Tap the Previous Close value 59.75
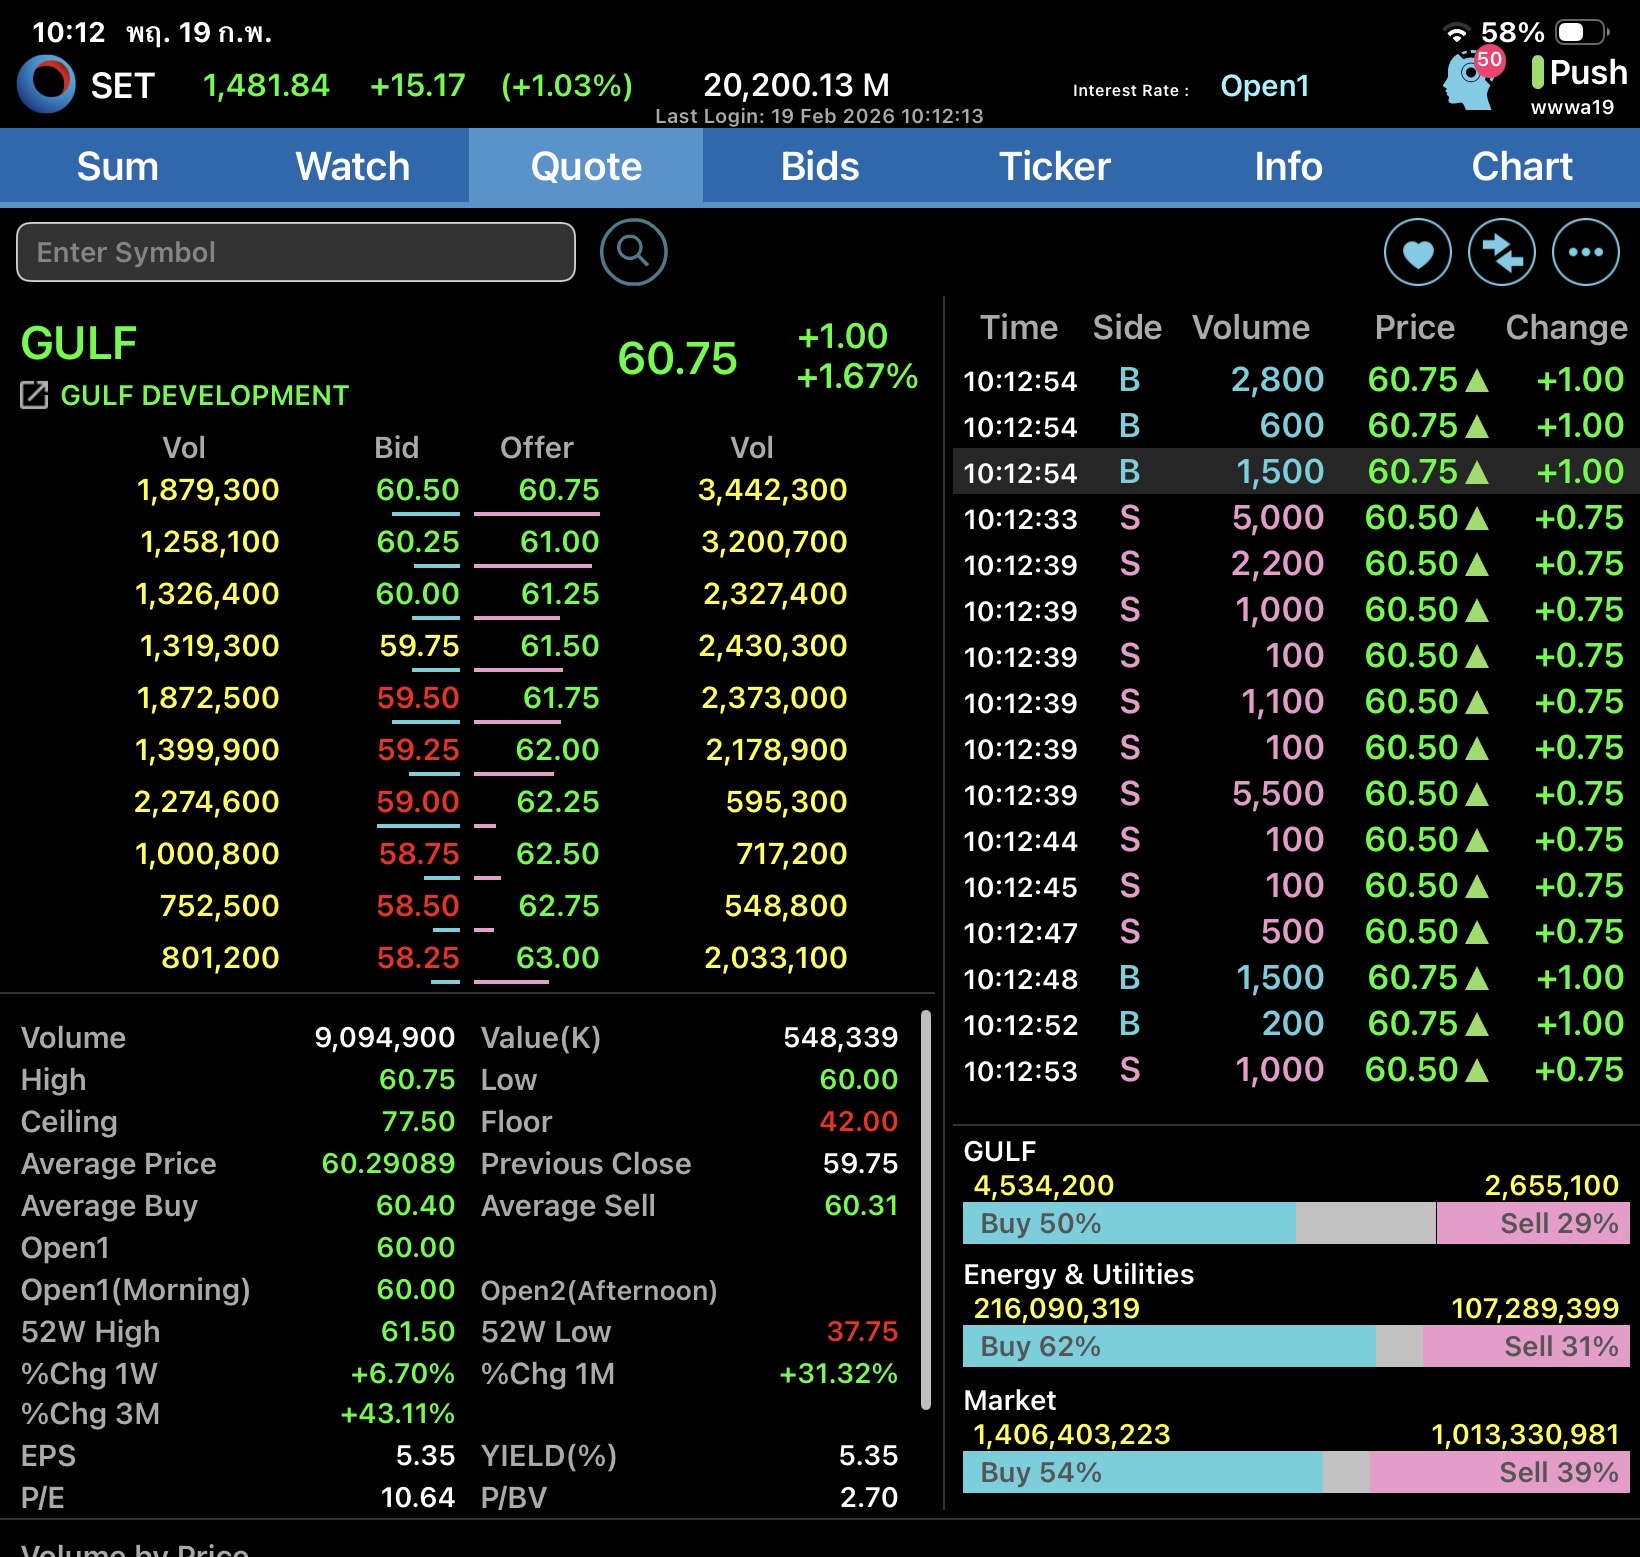 tap(860, 1164)
